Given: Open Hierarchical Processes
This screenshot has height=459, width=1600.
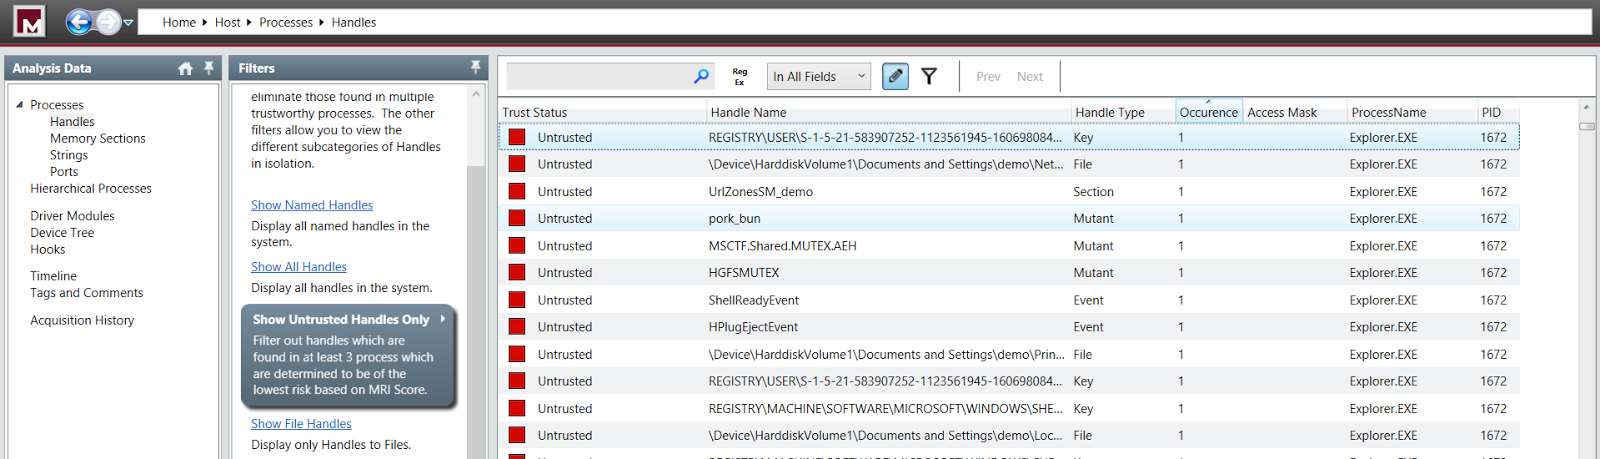Looking at the screenshot, I should (91, 188).
